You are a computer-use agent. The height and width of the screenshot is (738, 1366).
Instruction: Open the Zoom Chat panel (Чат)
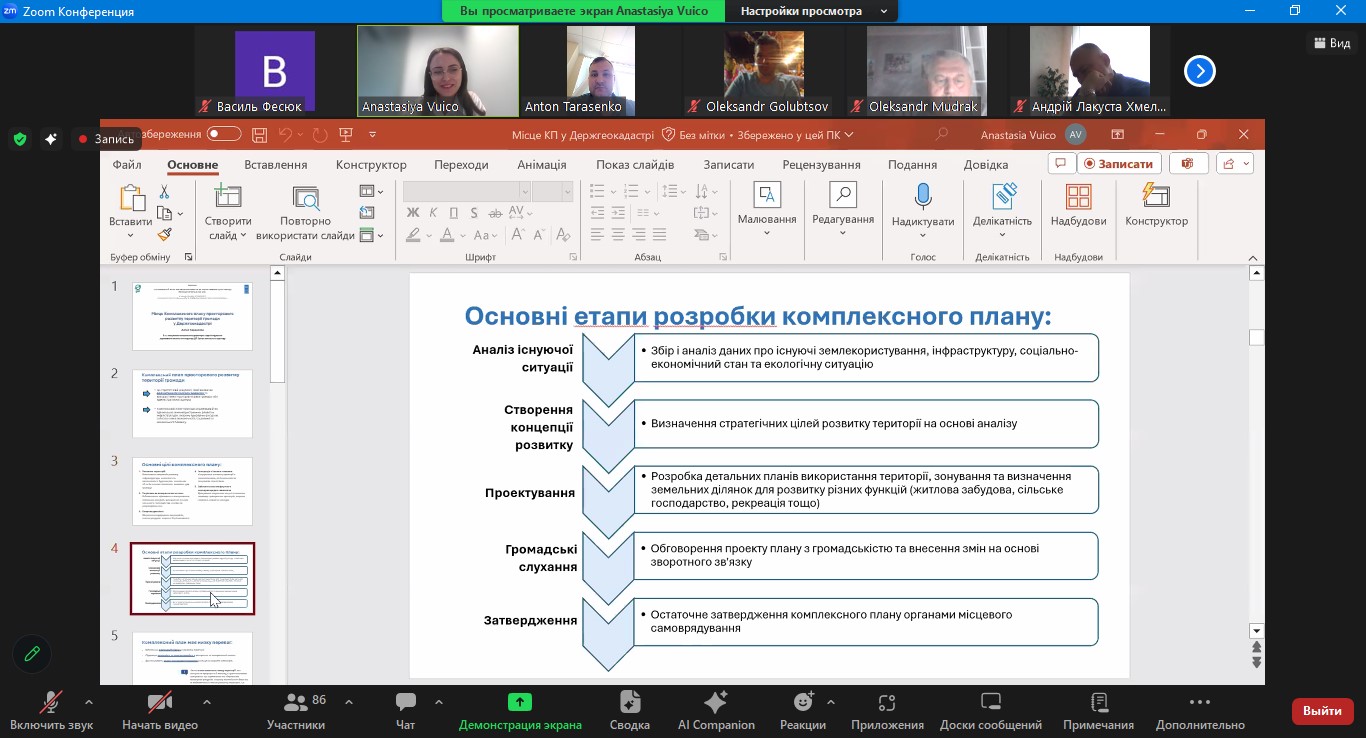tap(405, 702)
